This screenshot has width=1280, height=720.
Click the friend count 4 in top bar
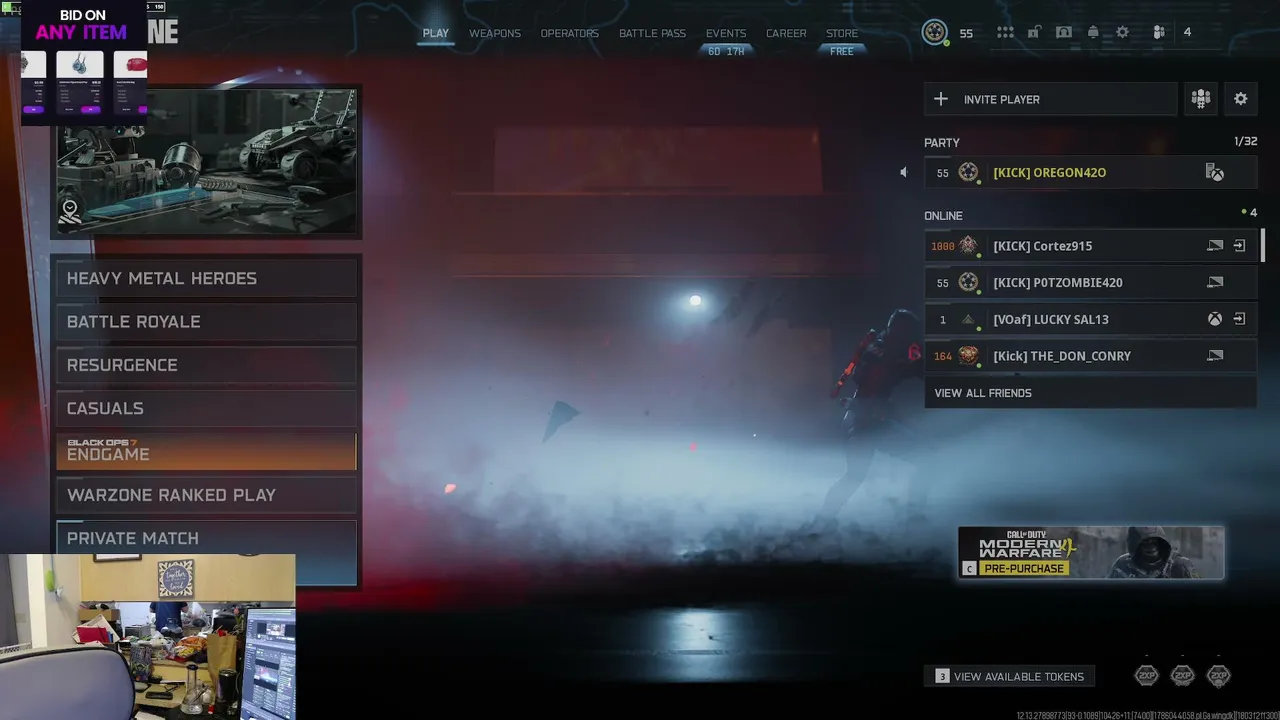[1187, 33]
